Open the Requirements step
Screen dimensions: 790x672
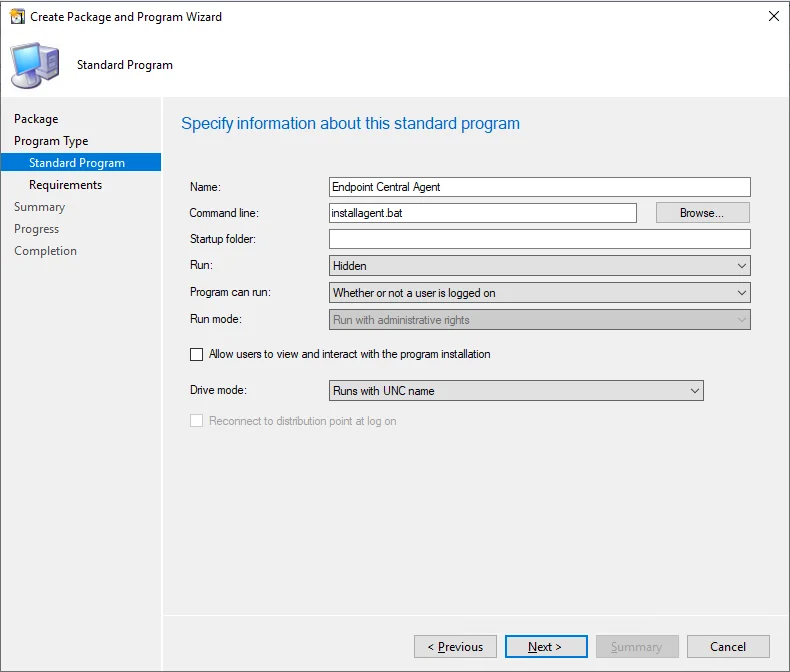[65, 185]
